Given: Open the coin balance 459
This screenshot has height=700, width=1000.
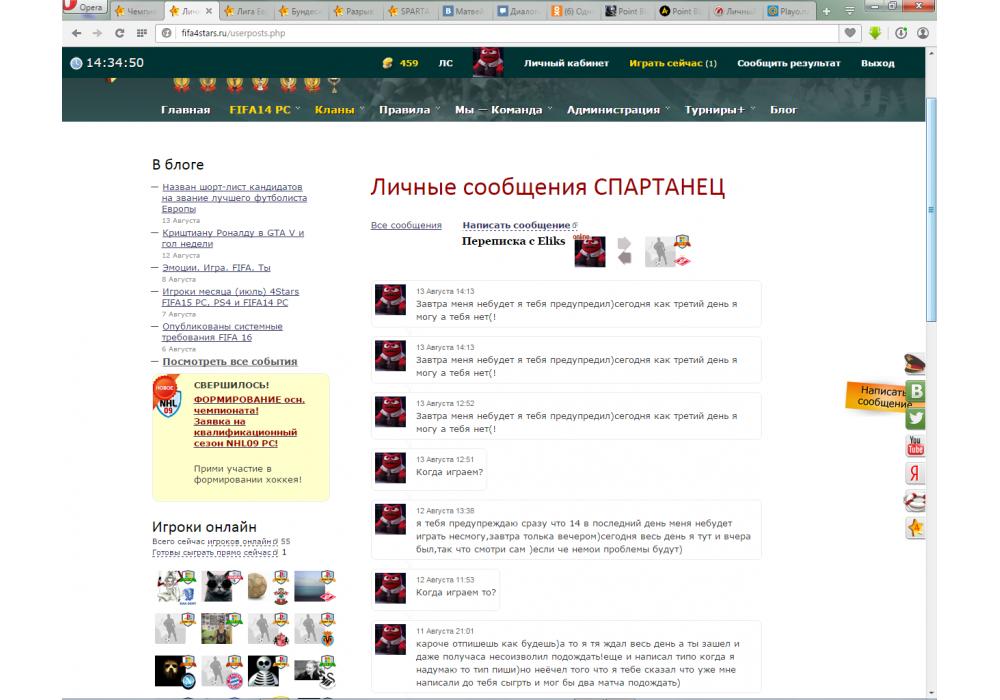Looking at the screenshot, I should (401, 63).
